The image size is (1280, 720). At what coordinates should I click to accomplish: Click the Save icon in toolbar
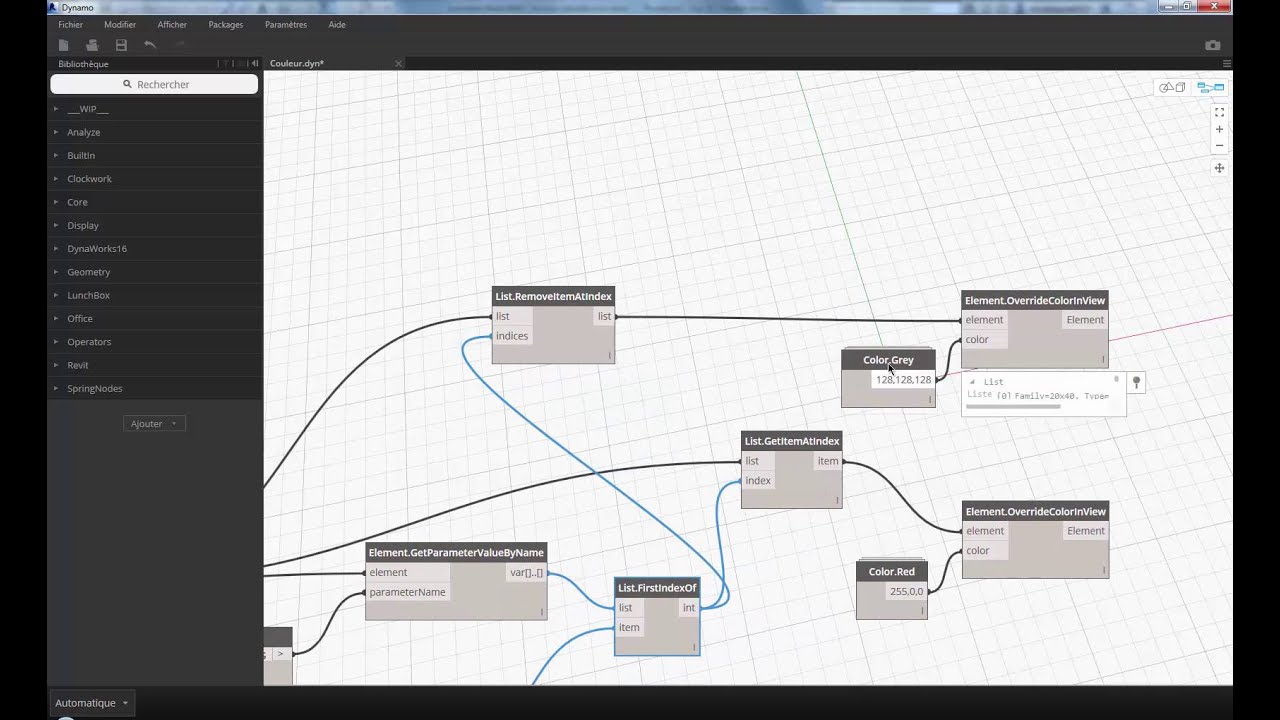pyautogui.click(x=121, y=45)
